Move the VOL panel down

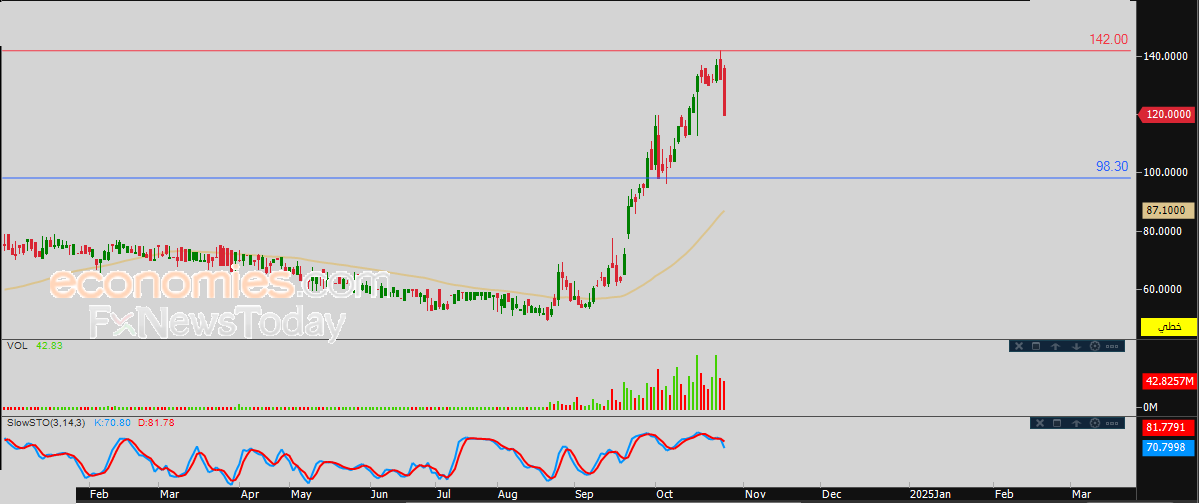[x=1075, y=346]
